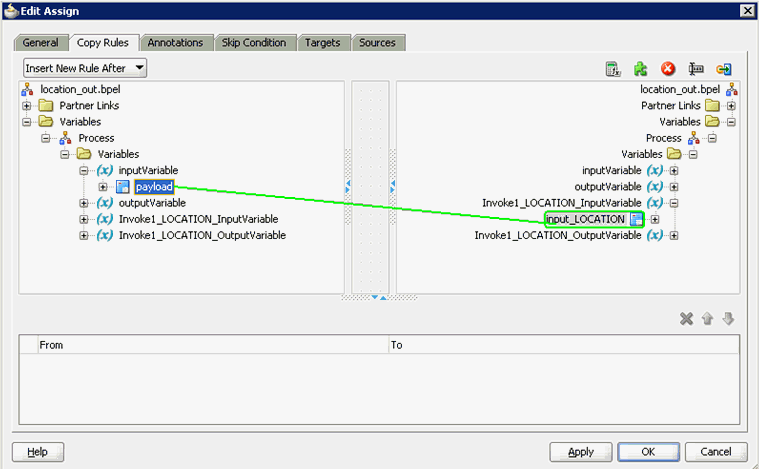The height and width of the screenshot is (469, 759).
Task: Switch to the Copy Rules tab
Action: point(103,43)
